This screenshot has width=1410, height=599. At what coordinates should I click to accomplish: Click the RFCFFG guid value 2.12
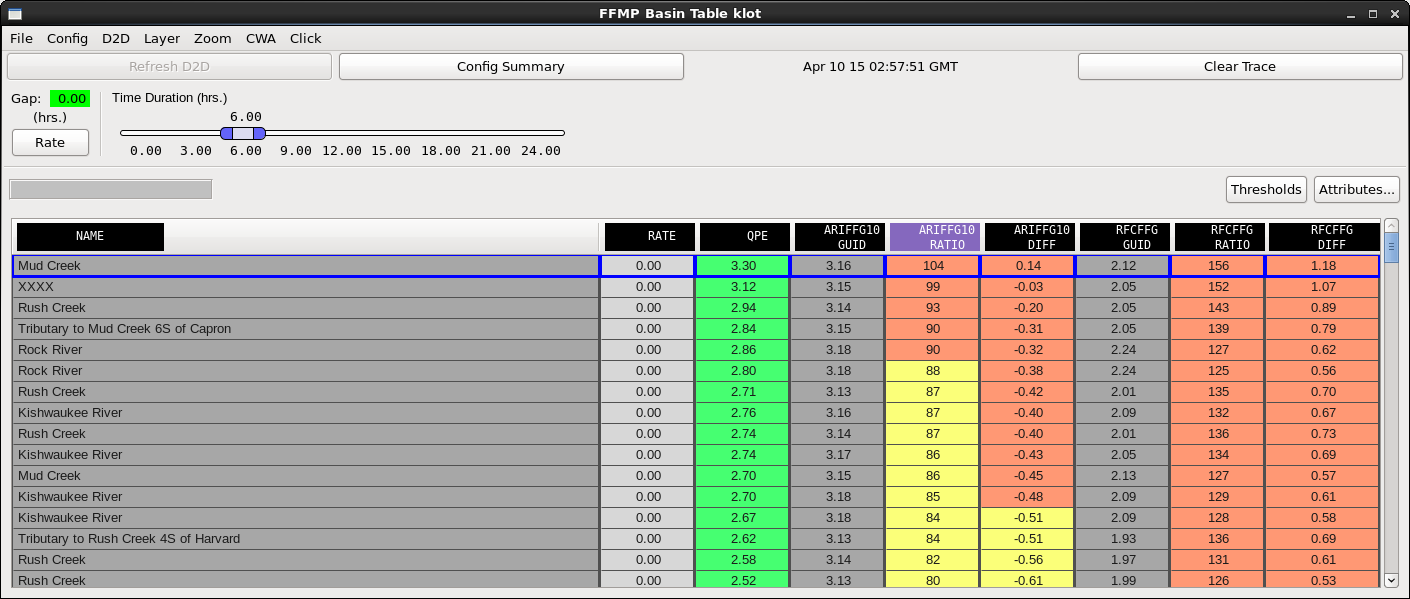coord(1123,266)
